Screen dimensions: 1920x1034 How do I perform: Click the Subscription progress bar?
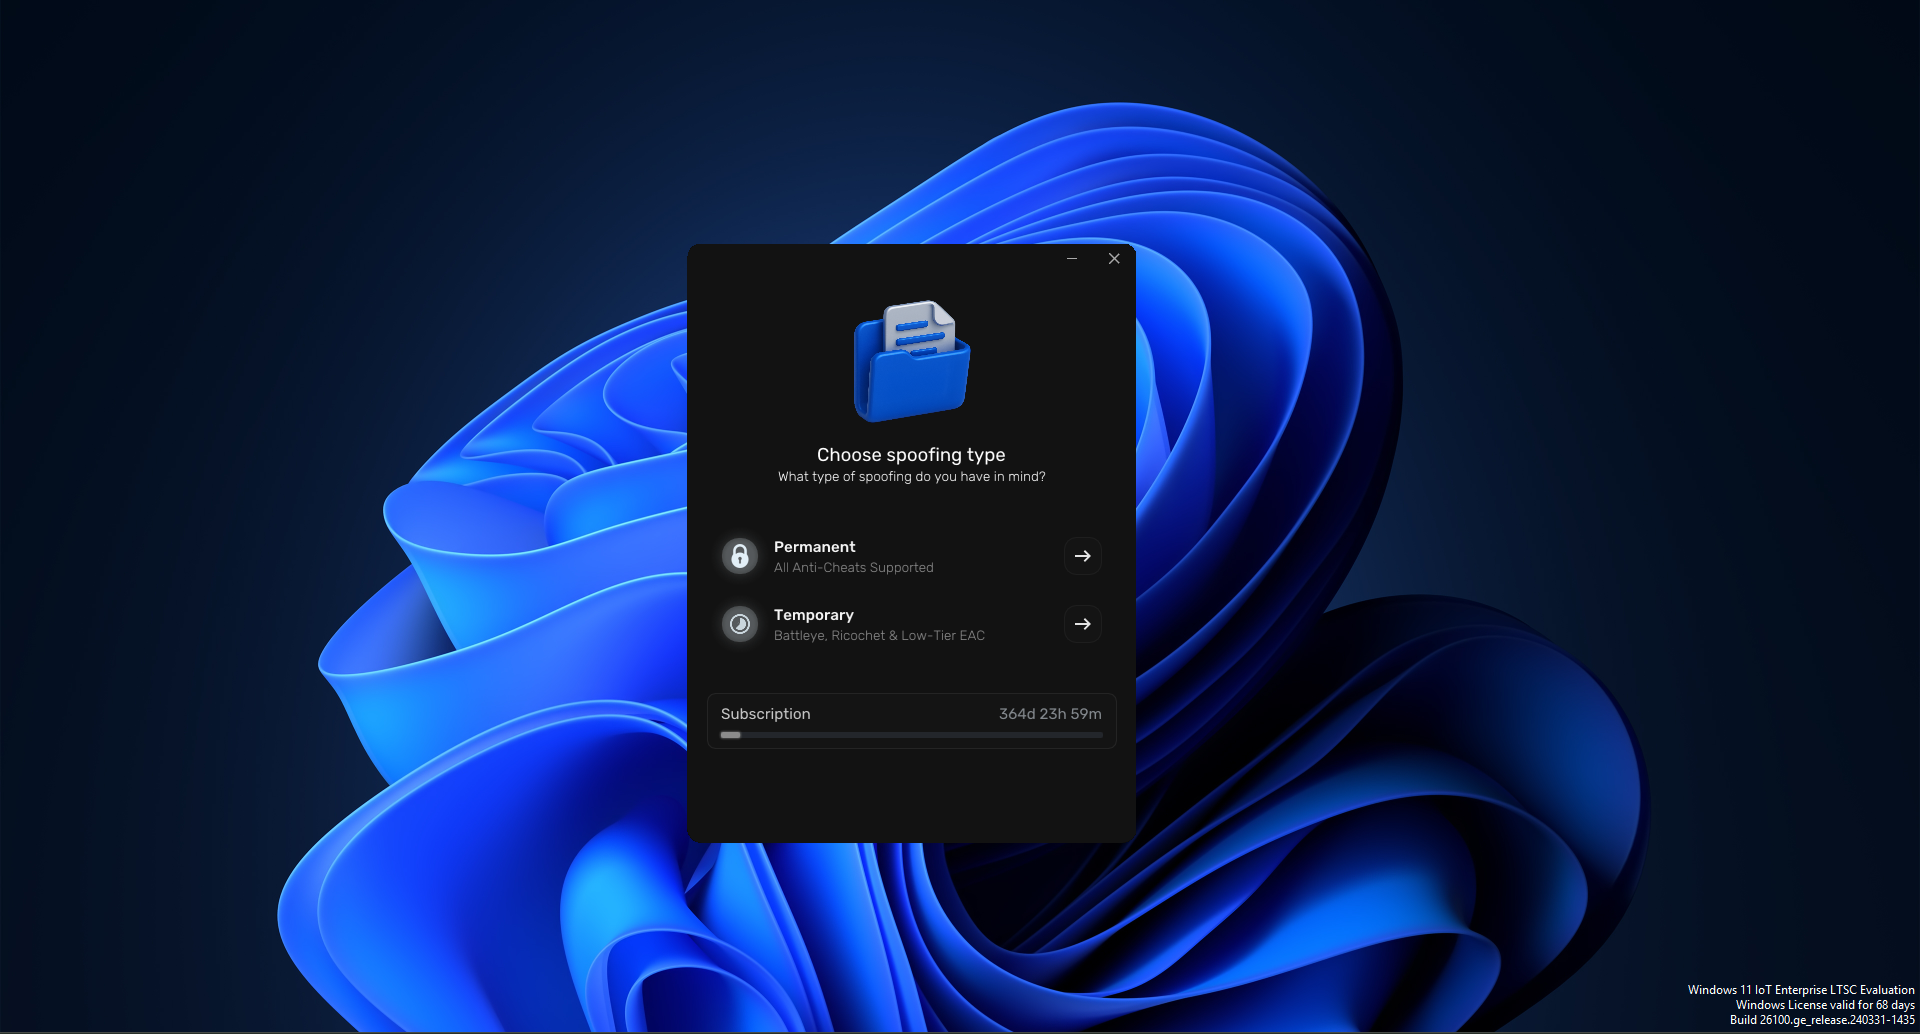pos(912,735)
